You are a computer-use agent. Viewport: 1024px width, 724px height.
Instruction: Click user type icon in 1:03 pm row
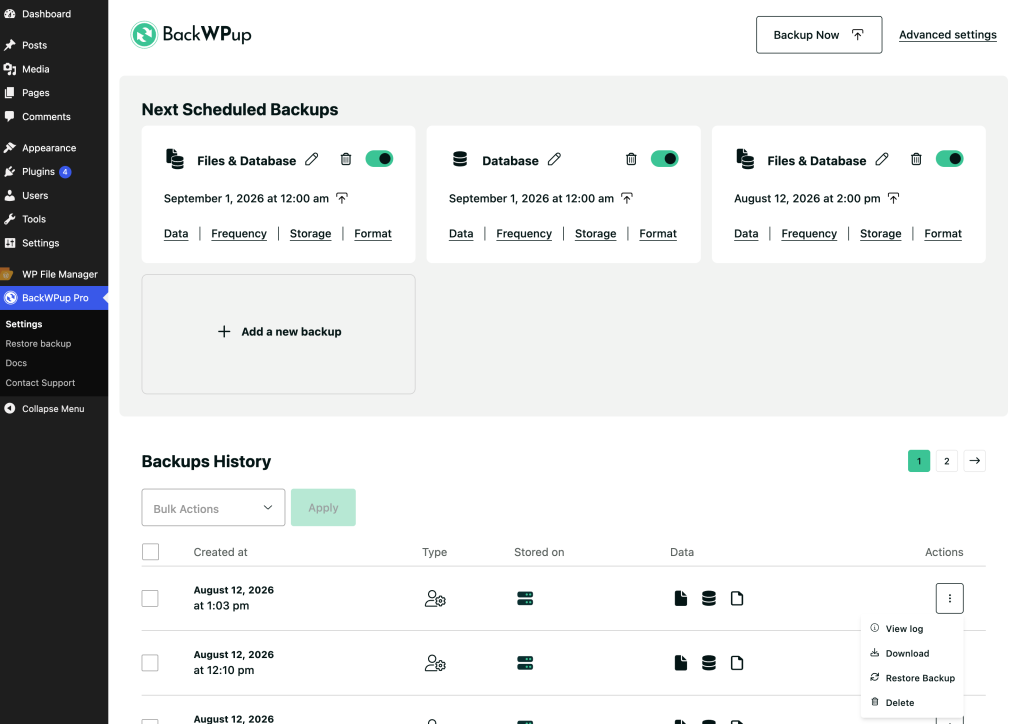(435, 599)
